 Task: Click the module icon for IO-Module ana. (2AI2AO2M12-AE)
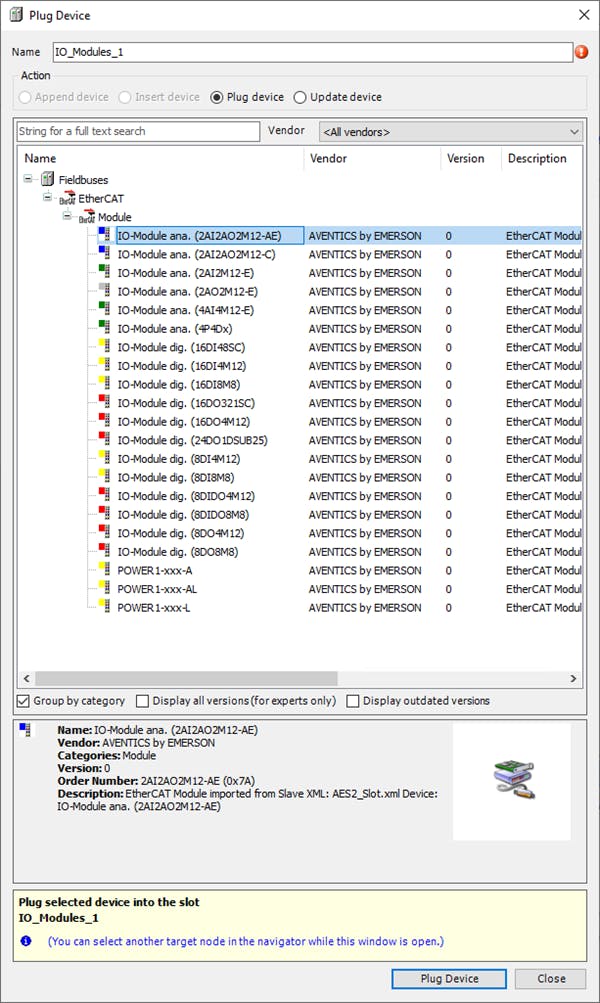[x=104, y=234]
